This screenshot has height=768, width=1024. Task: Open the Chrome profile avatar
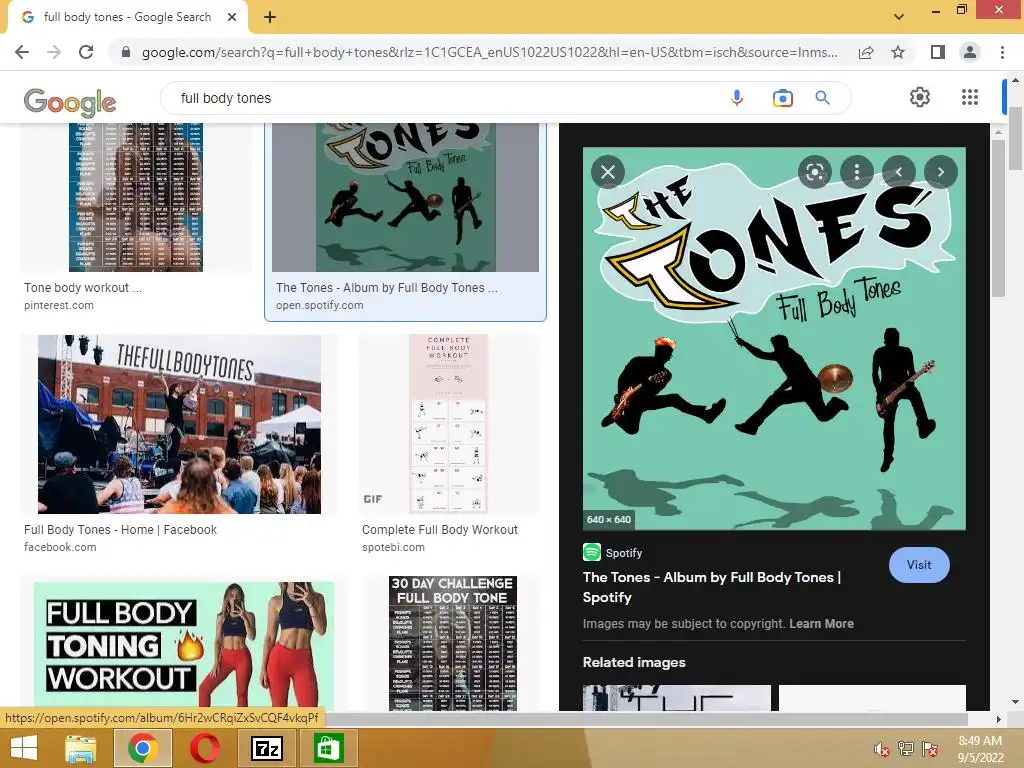[970, 52]
